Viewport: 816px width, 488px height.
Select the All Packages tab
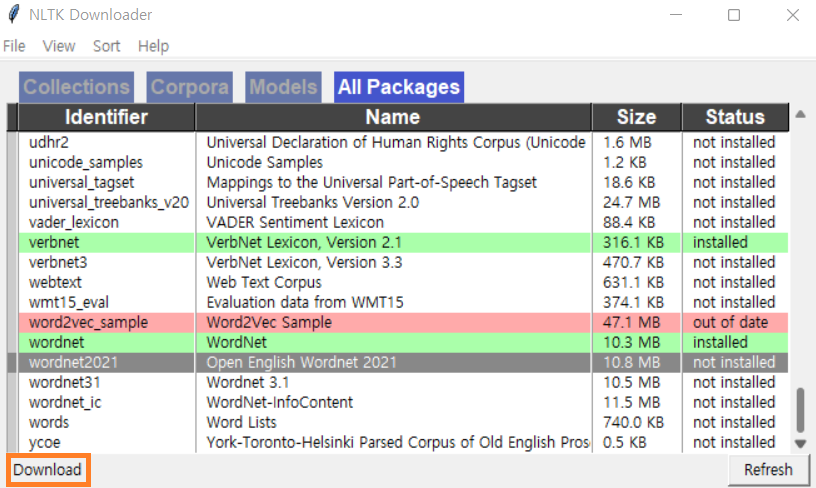click(x=399, y=87)
